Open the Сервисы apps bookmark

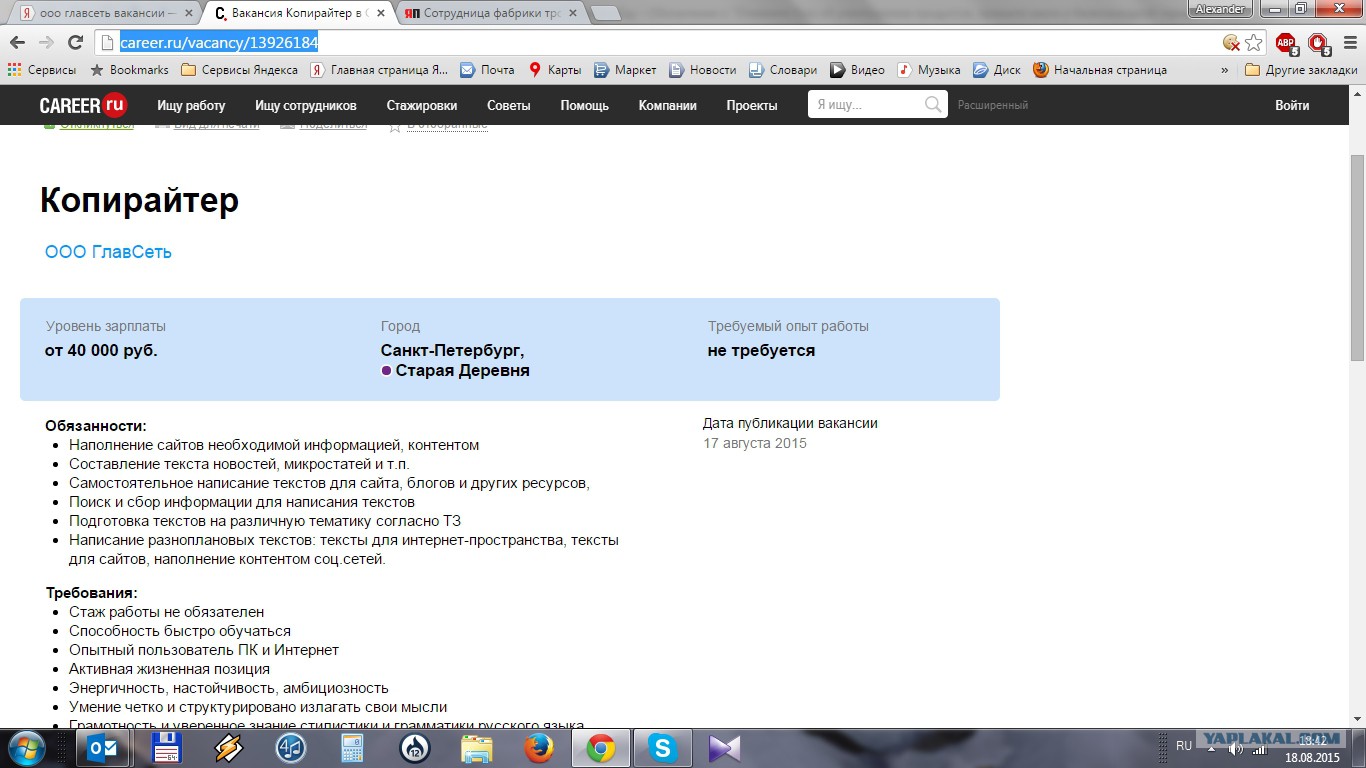(42, 70)
